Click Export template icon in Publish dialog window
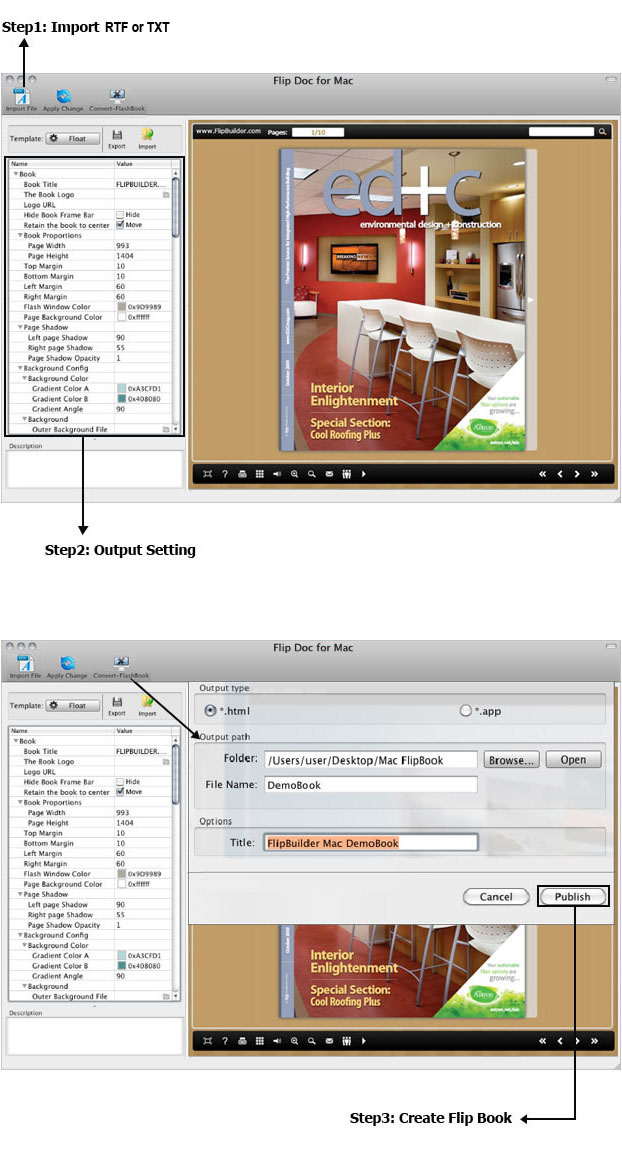This screenshot has height=1160, width=622. point(117,702)
